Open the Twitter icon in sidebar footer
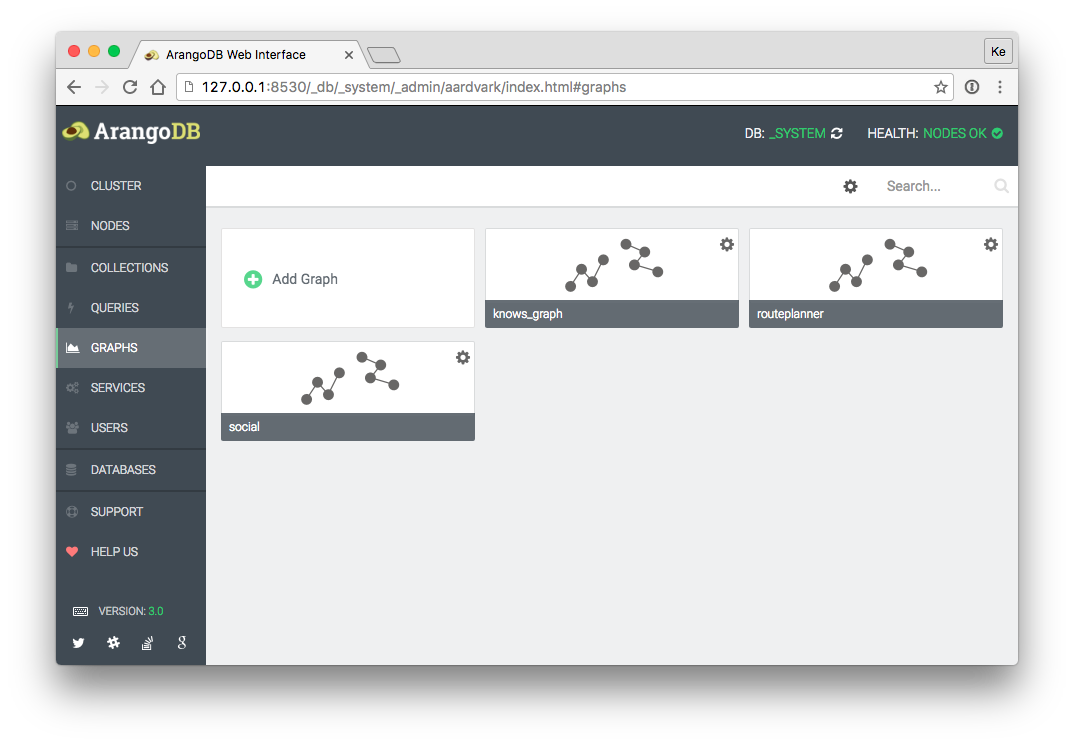1074x745 pixels. (78, 643)
